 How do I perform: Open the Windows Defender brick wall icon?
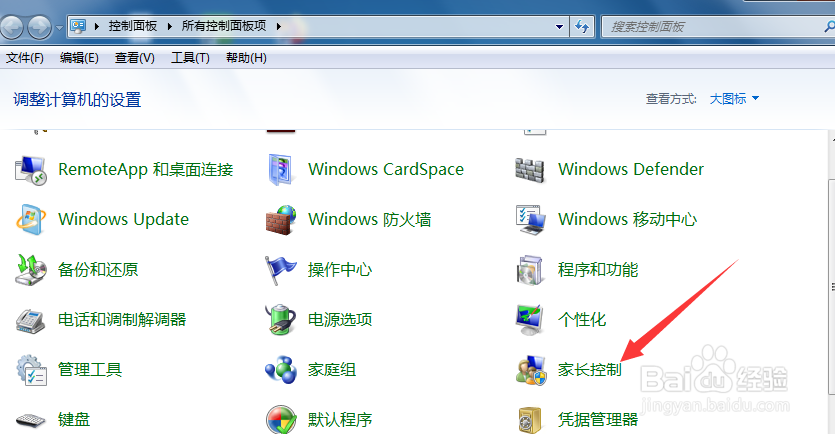[x=530, y=170]
